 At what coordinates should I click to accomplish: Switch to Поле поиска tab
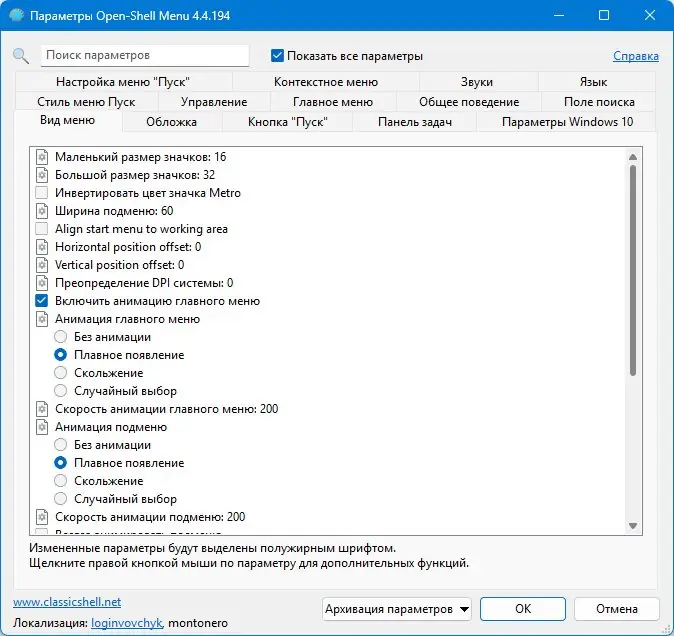pyautogui.click(x=599, y=102)
